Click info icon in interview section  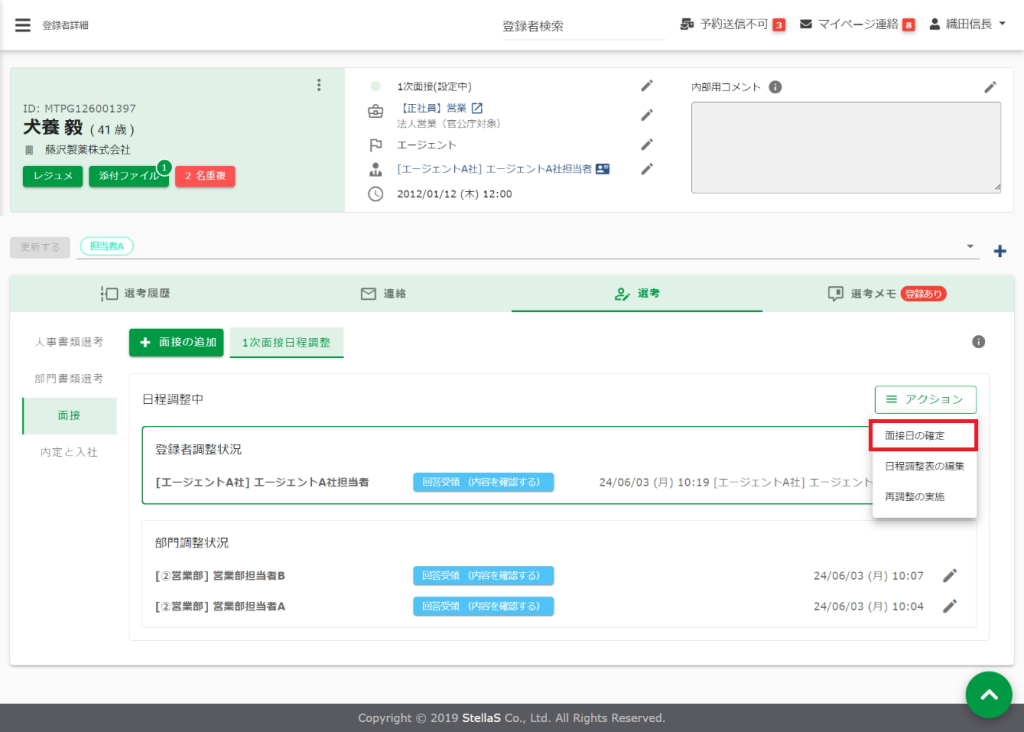[978, 342]
